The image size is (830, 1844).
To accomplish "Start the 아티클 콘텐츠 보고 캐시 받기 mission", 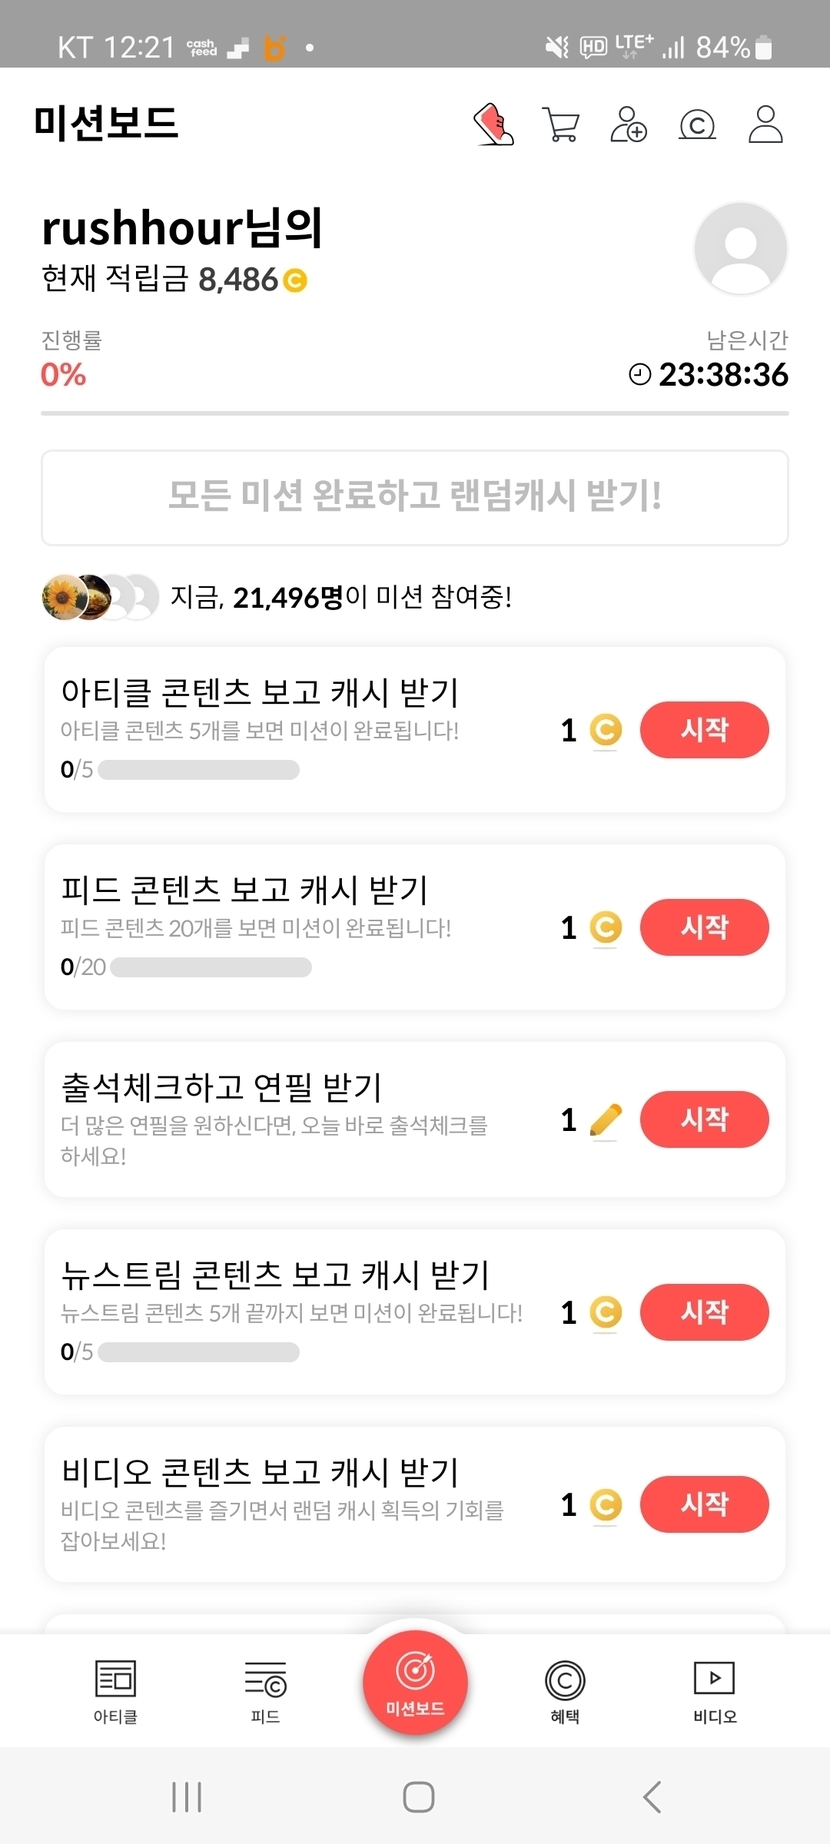I will (704, 730).
